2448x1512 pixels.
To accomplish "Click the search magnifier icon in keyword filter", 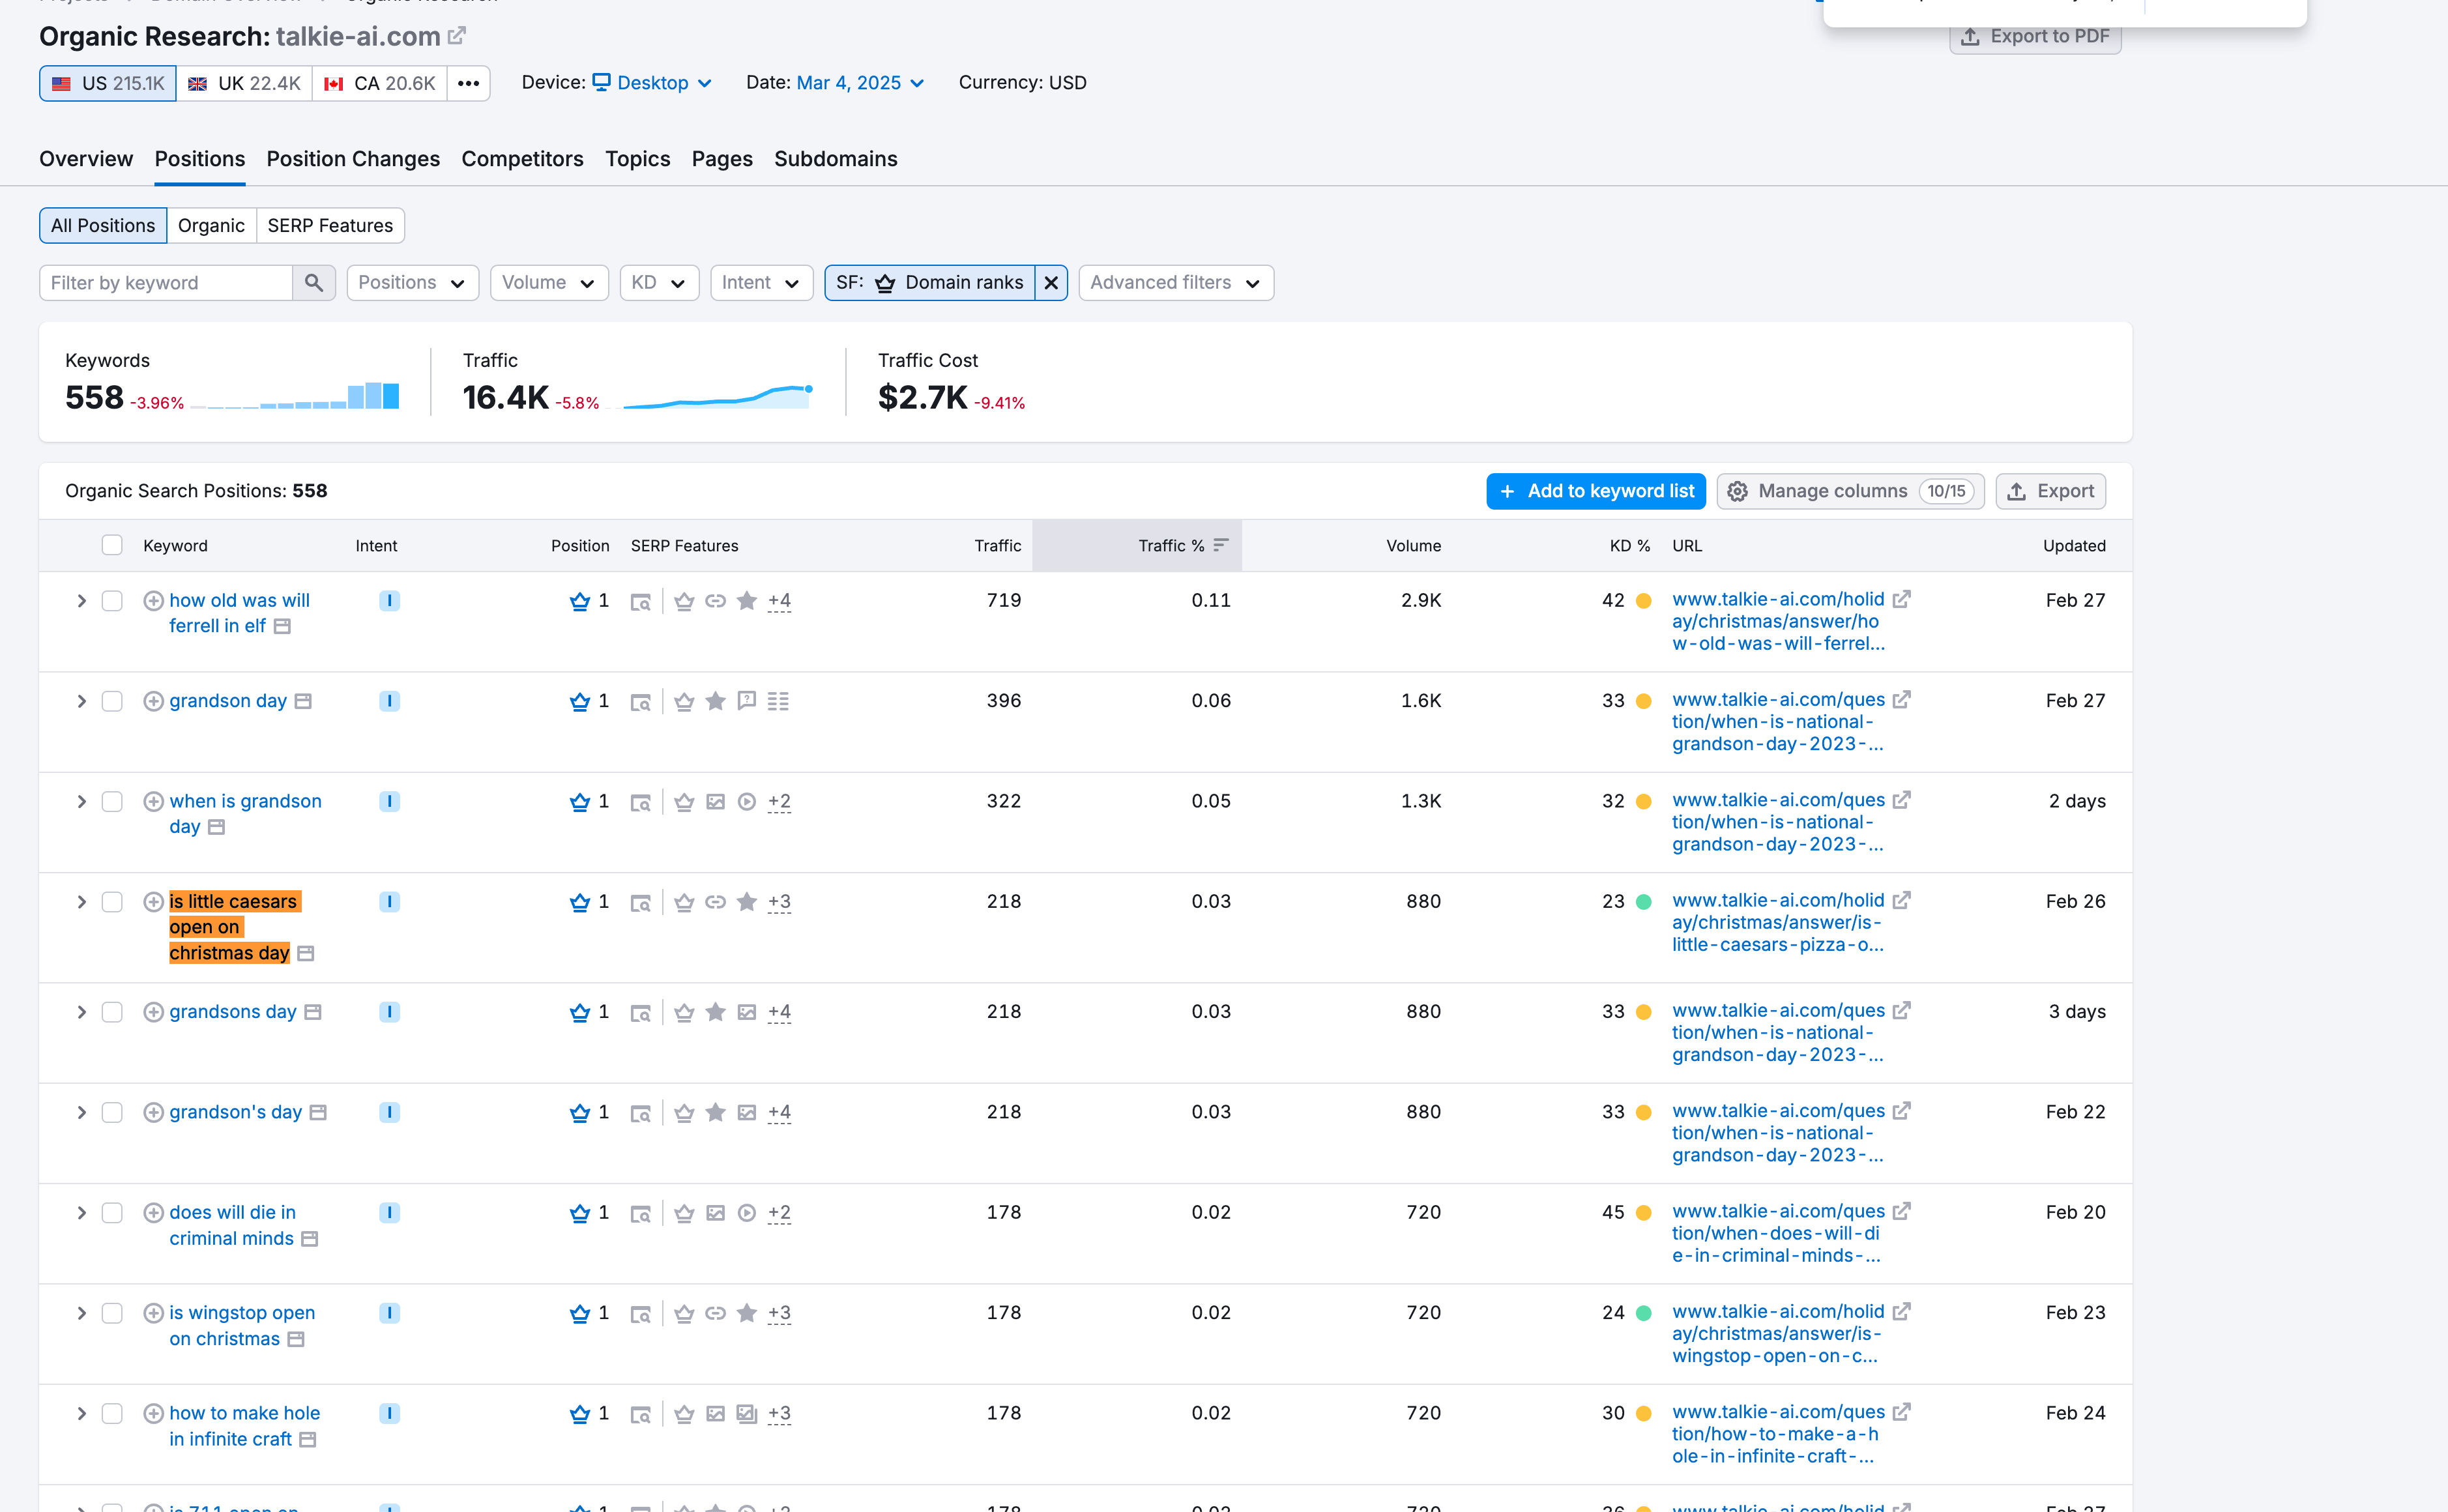I will (313, 283).
